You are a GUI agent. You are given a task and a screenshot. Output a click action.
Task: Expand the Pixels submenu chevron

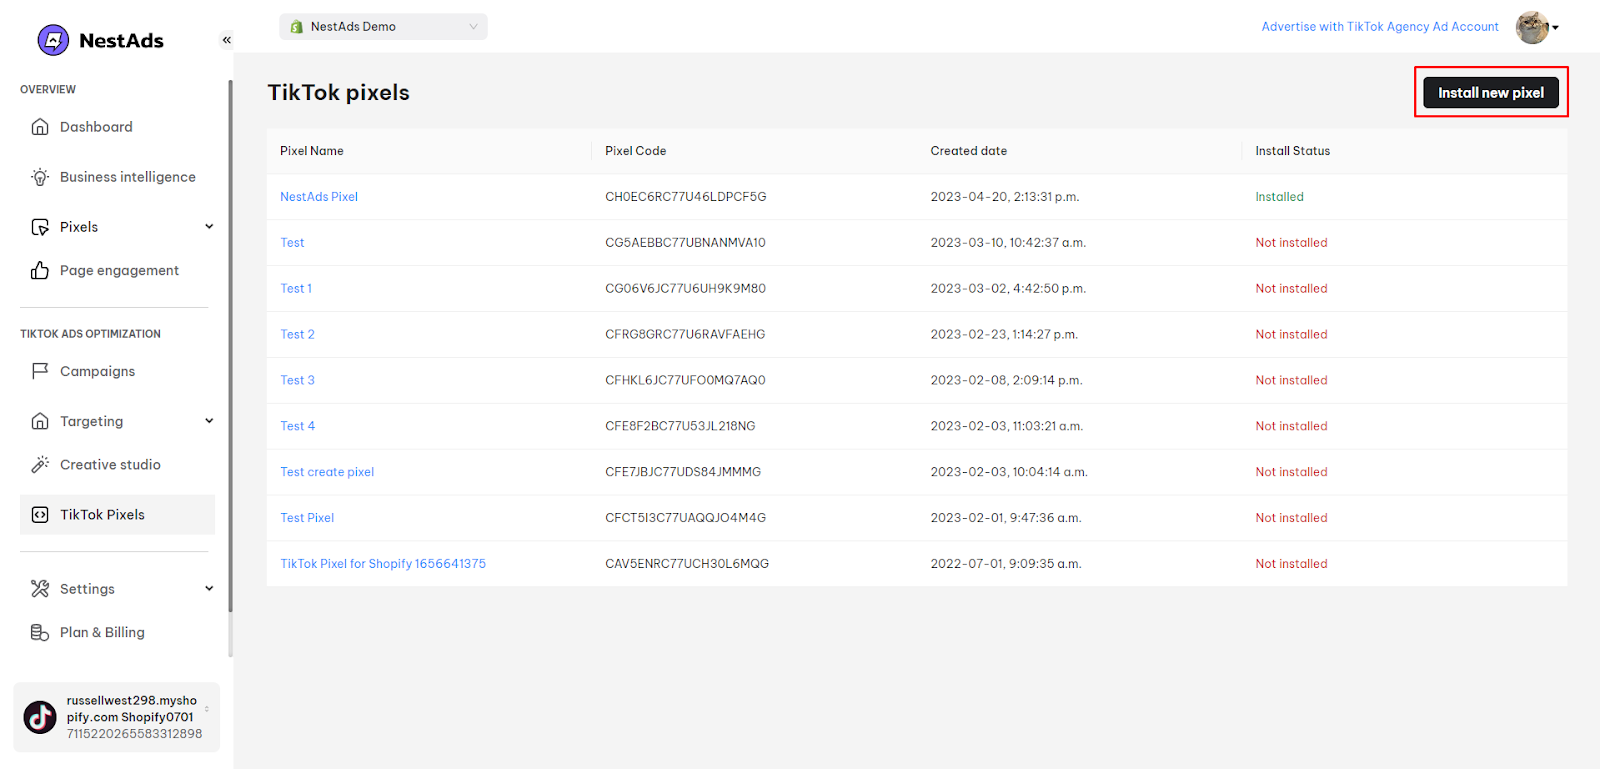tap(209, 226)
